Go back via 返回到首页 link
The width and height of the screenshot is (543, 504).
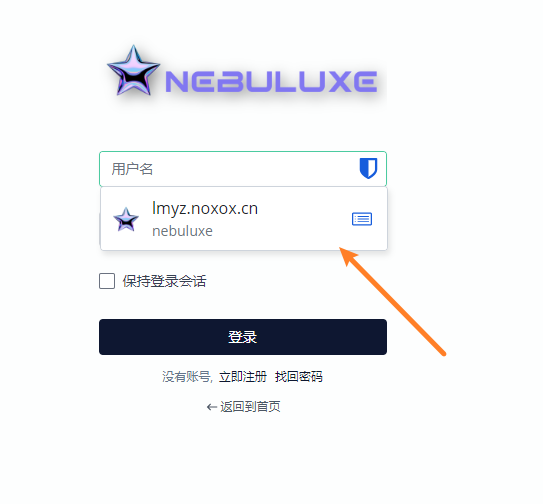coord(250,407)
